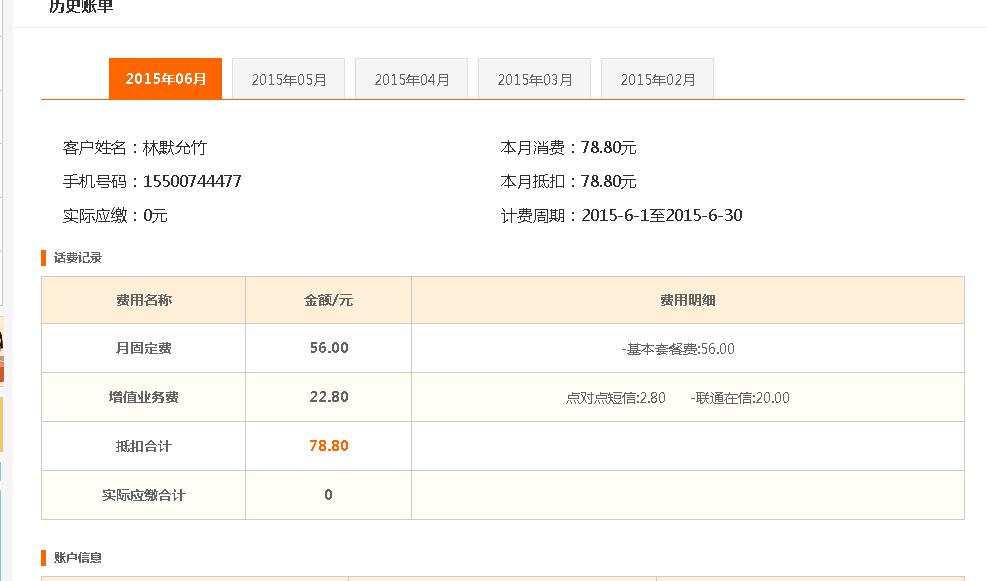Screen dimensions: 987x581
Task: Select the 月固定费 row label
Action: pyautogui.click(x=143, y=349)
